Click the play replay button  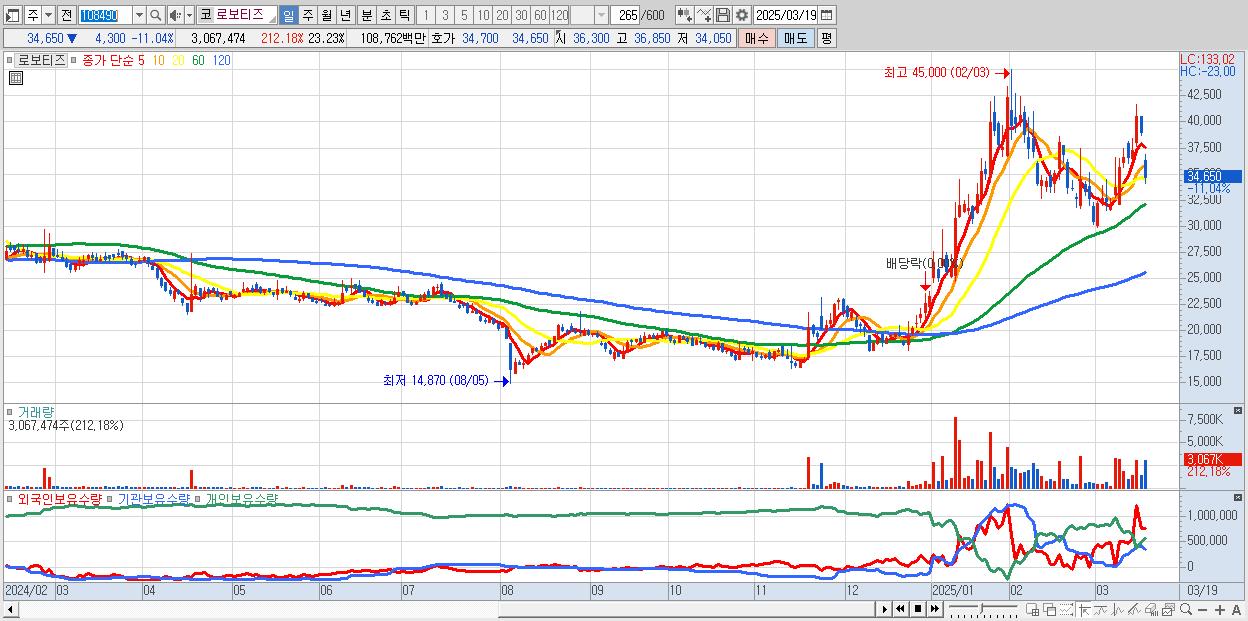[884, 609]
